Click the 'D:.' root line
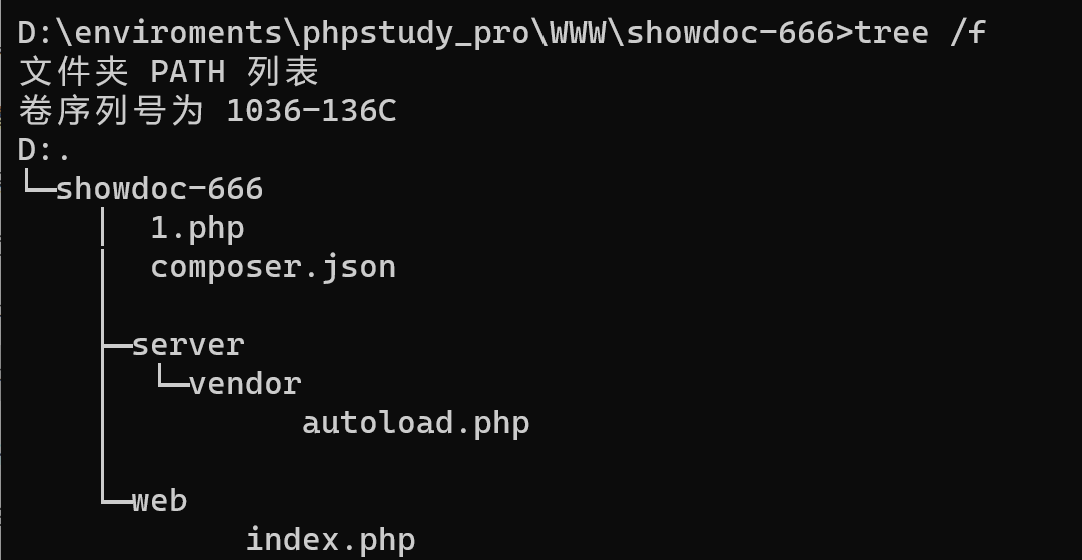The height and width of the screenshot is (560, 1082). coord(43,150)
